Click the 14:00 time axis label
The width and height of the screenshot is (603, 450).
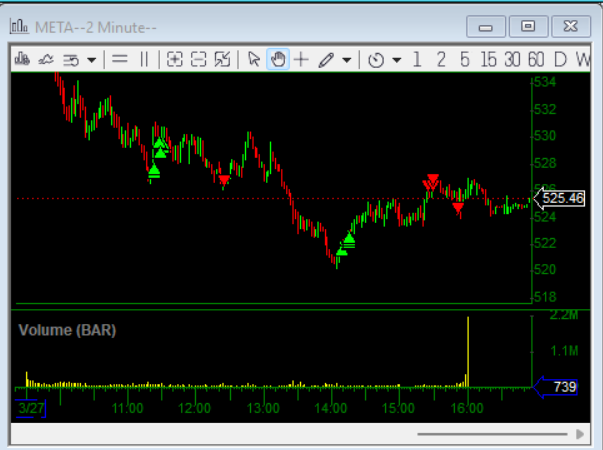pyautogui.click(x=331, y=408)
